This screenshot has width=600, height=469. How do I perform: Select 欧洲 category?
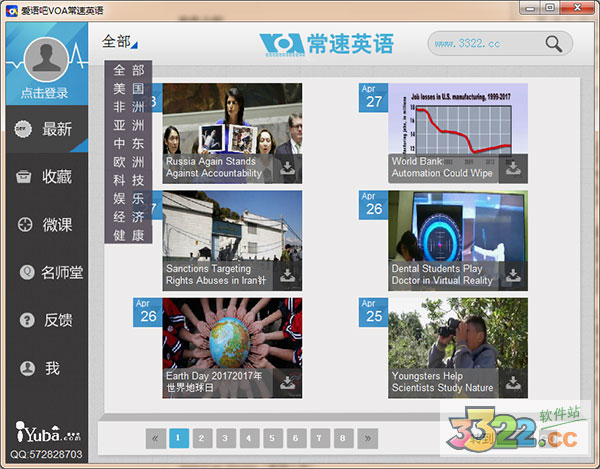click(x=129, y=162)
